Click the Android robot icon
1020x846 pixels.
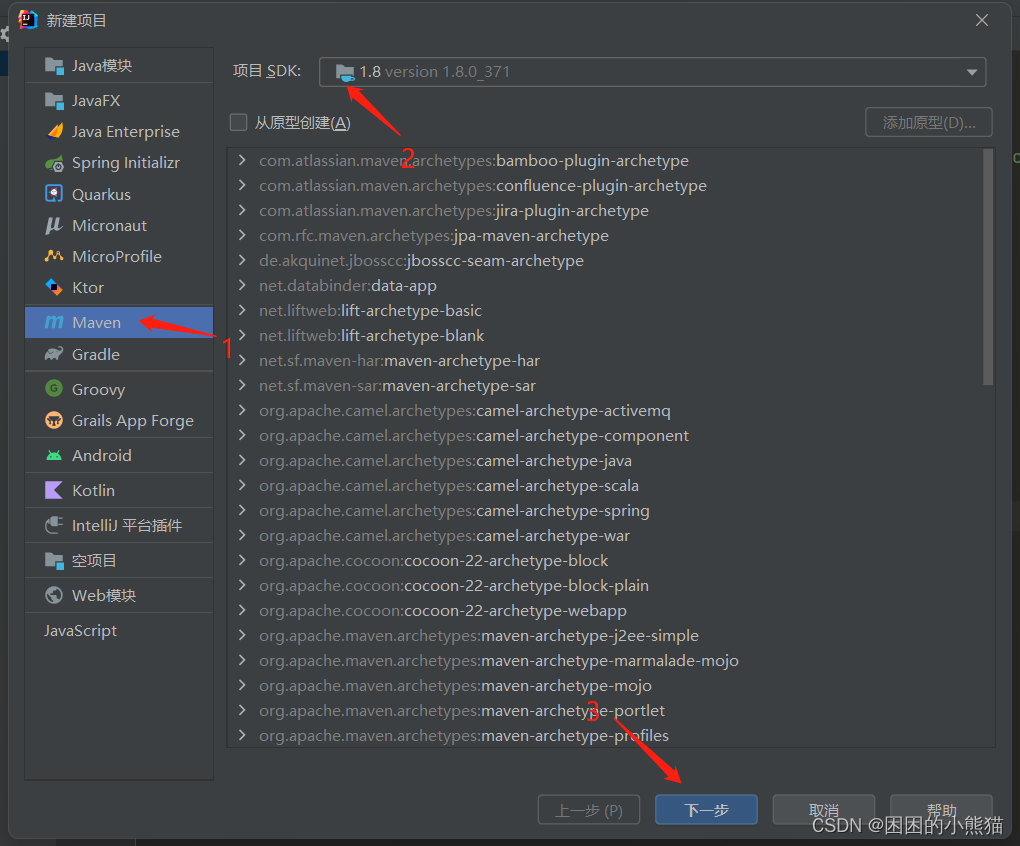[x=54, y=455]
